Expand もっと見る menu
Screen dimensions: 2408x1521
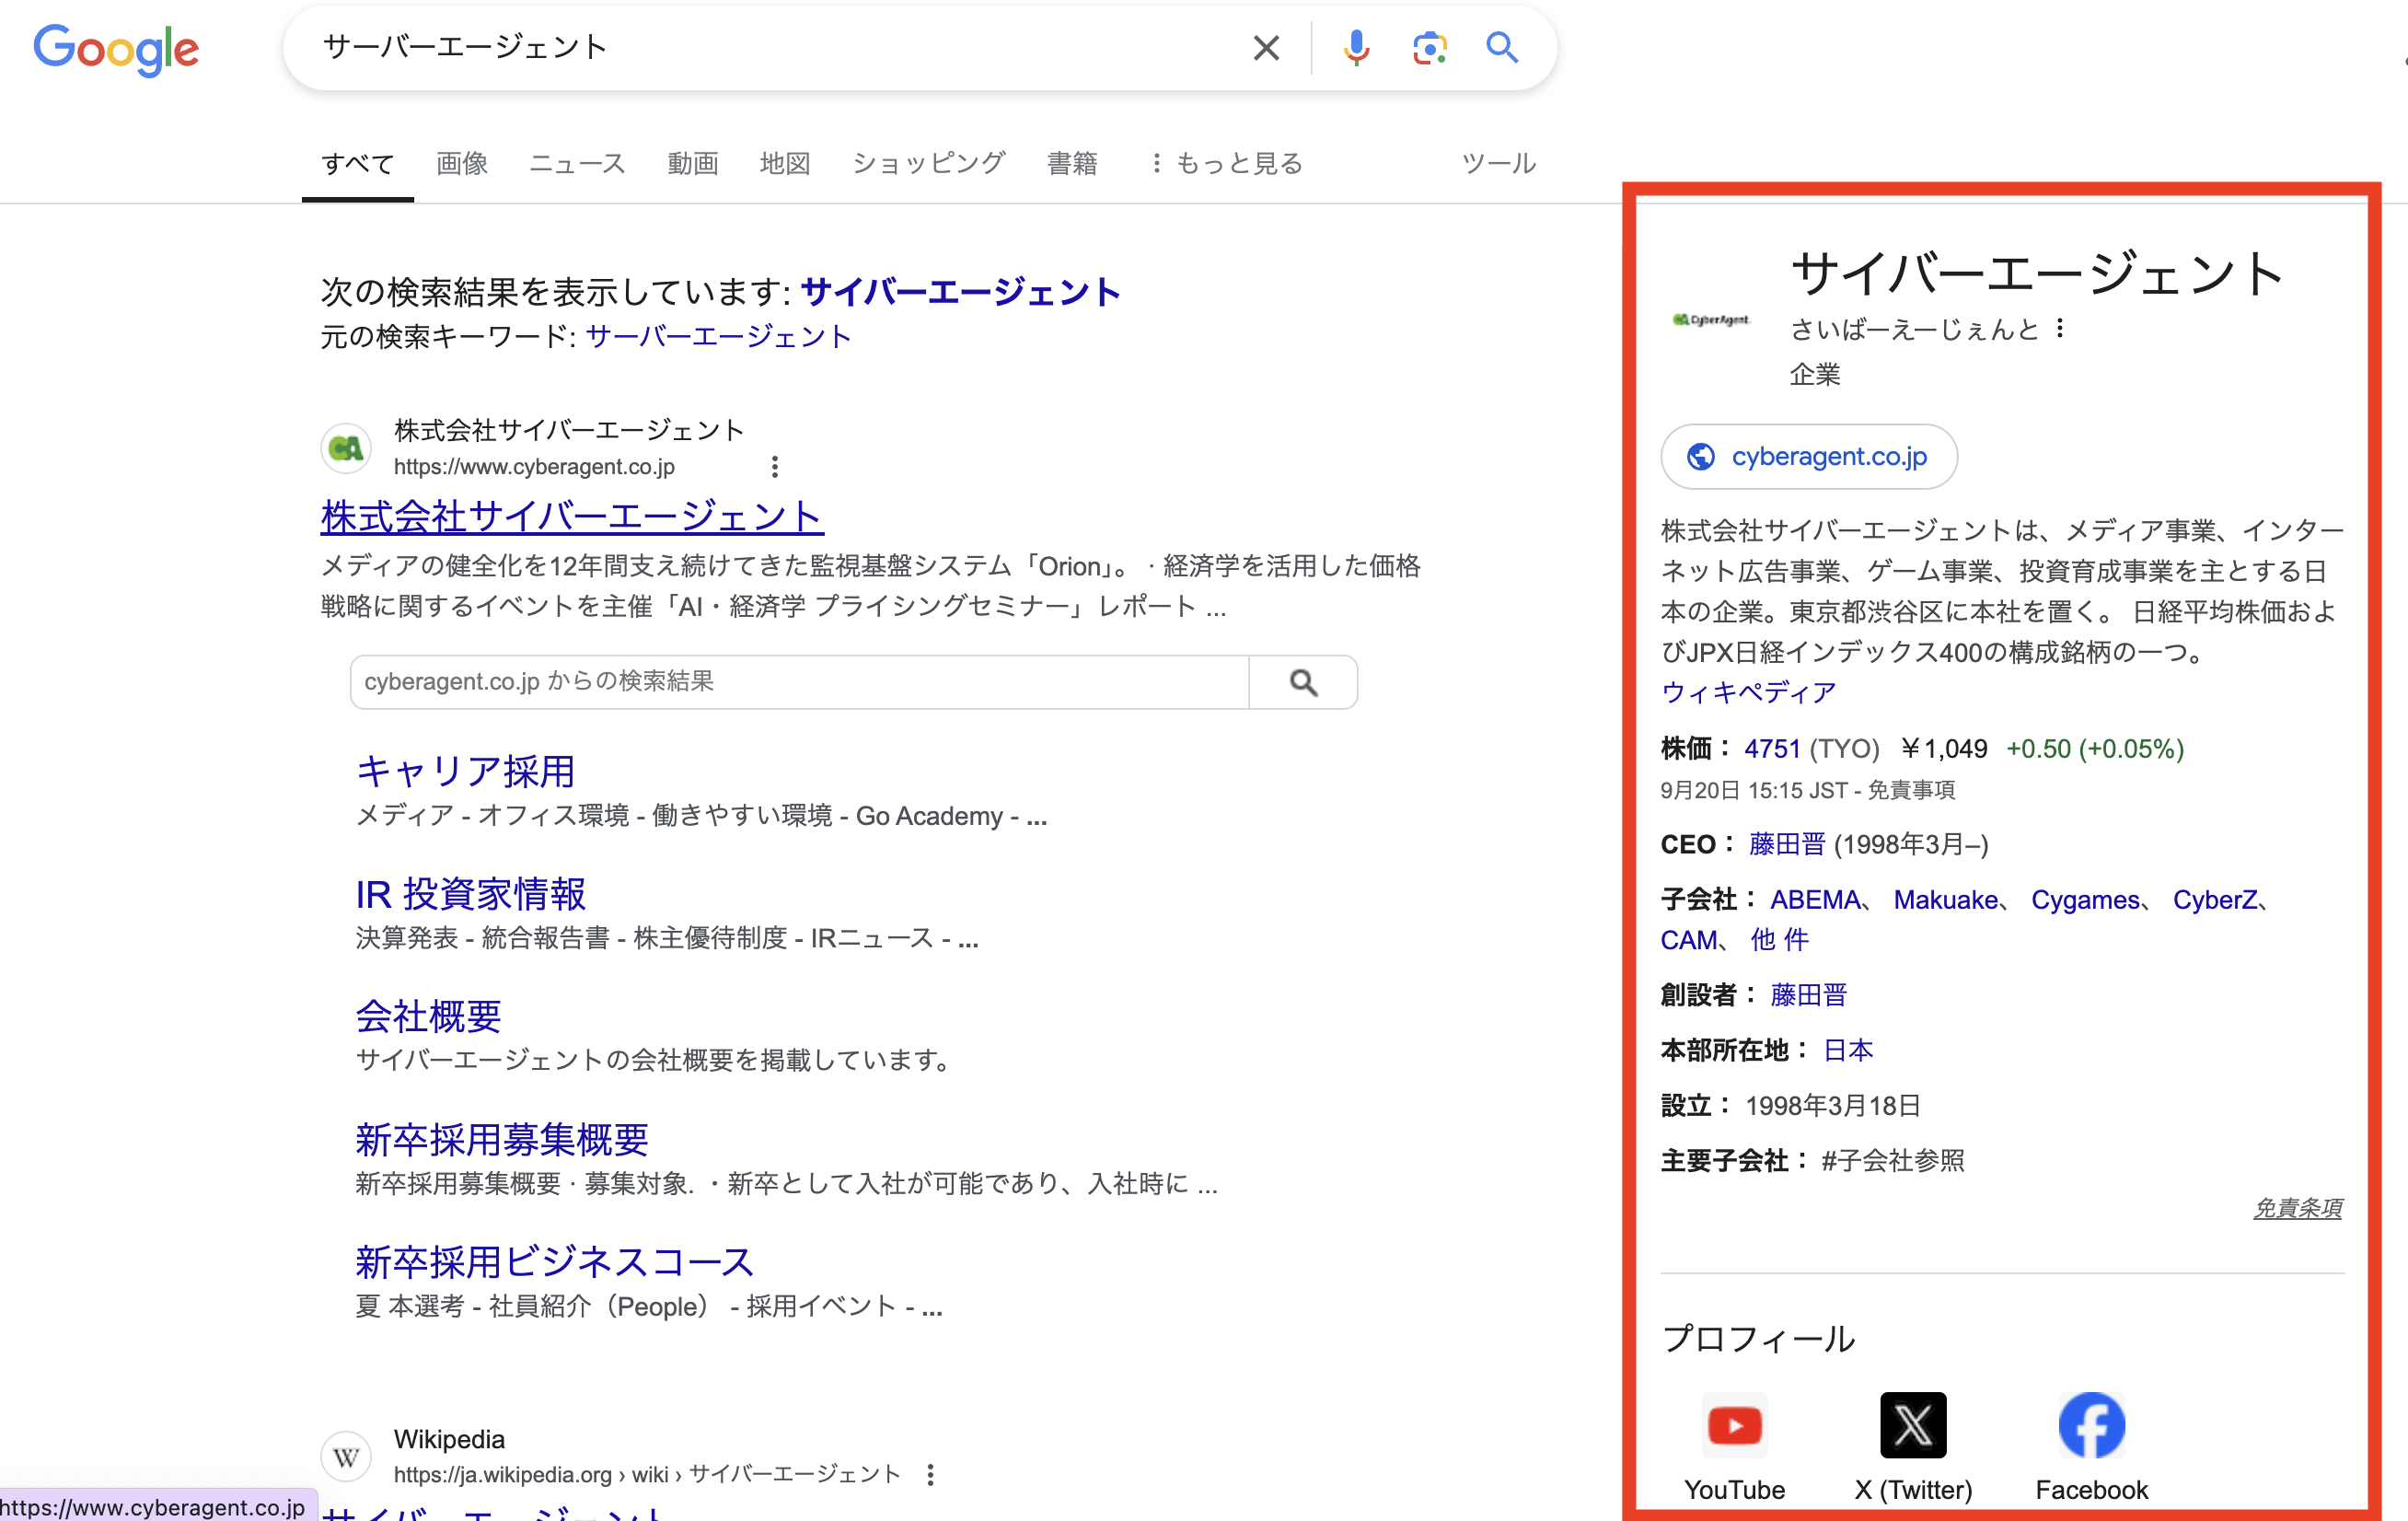(x=1227, y=163)
